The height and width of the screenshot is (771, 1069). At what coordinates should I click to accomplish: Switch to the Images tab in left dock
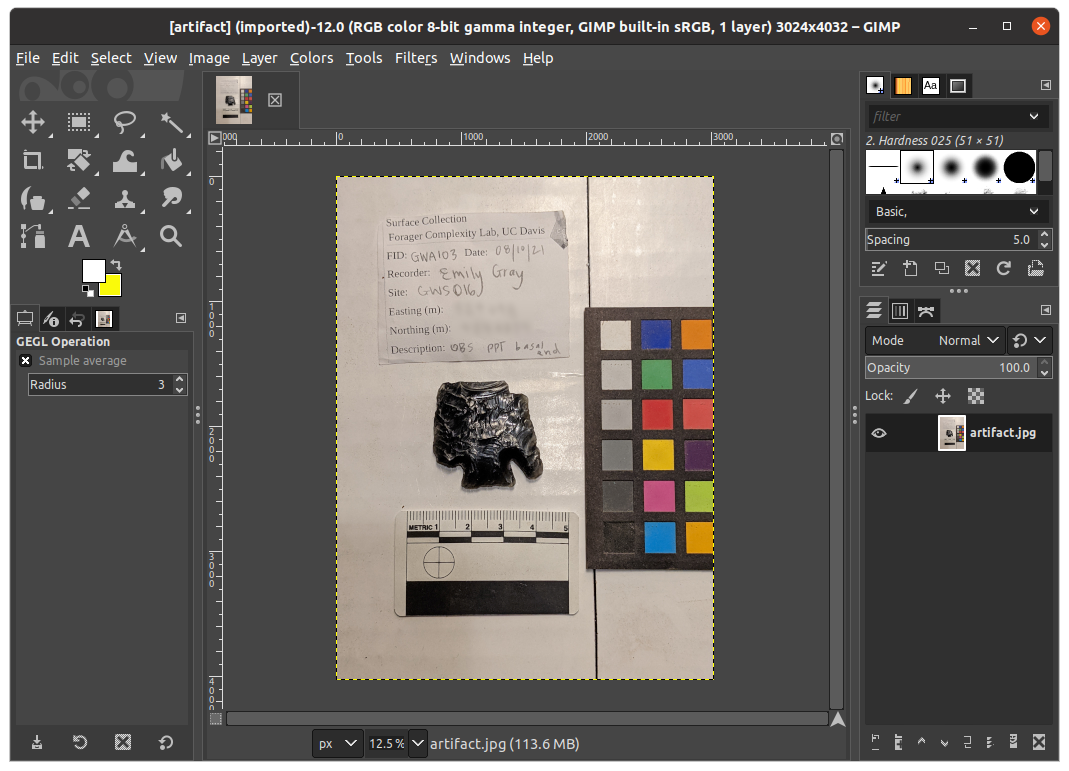(x=104, y=318)
